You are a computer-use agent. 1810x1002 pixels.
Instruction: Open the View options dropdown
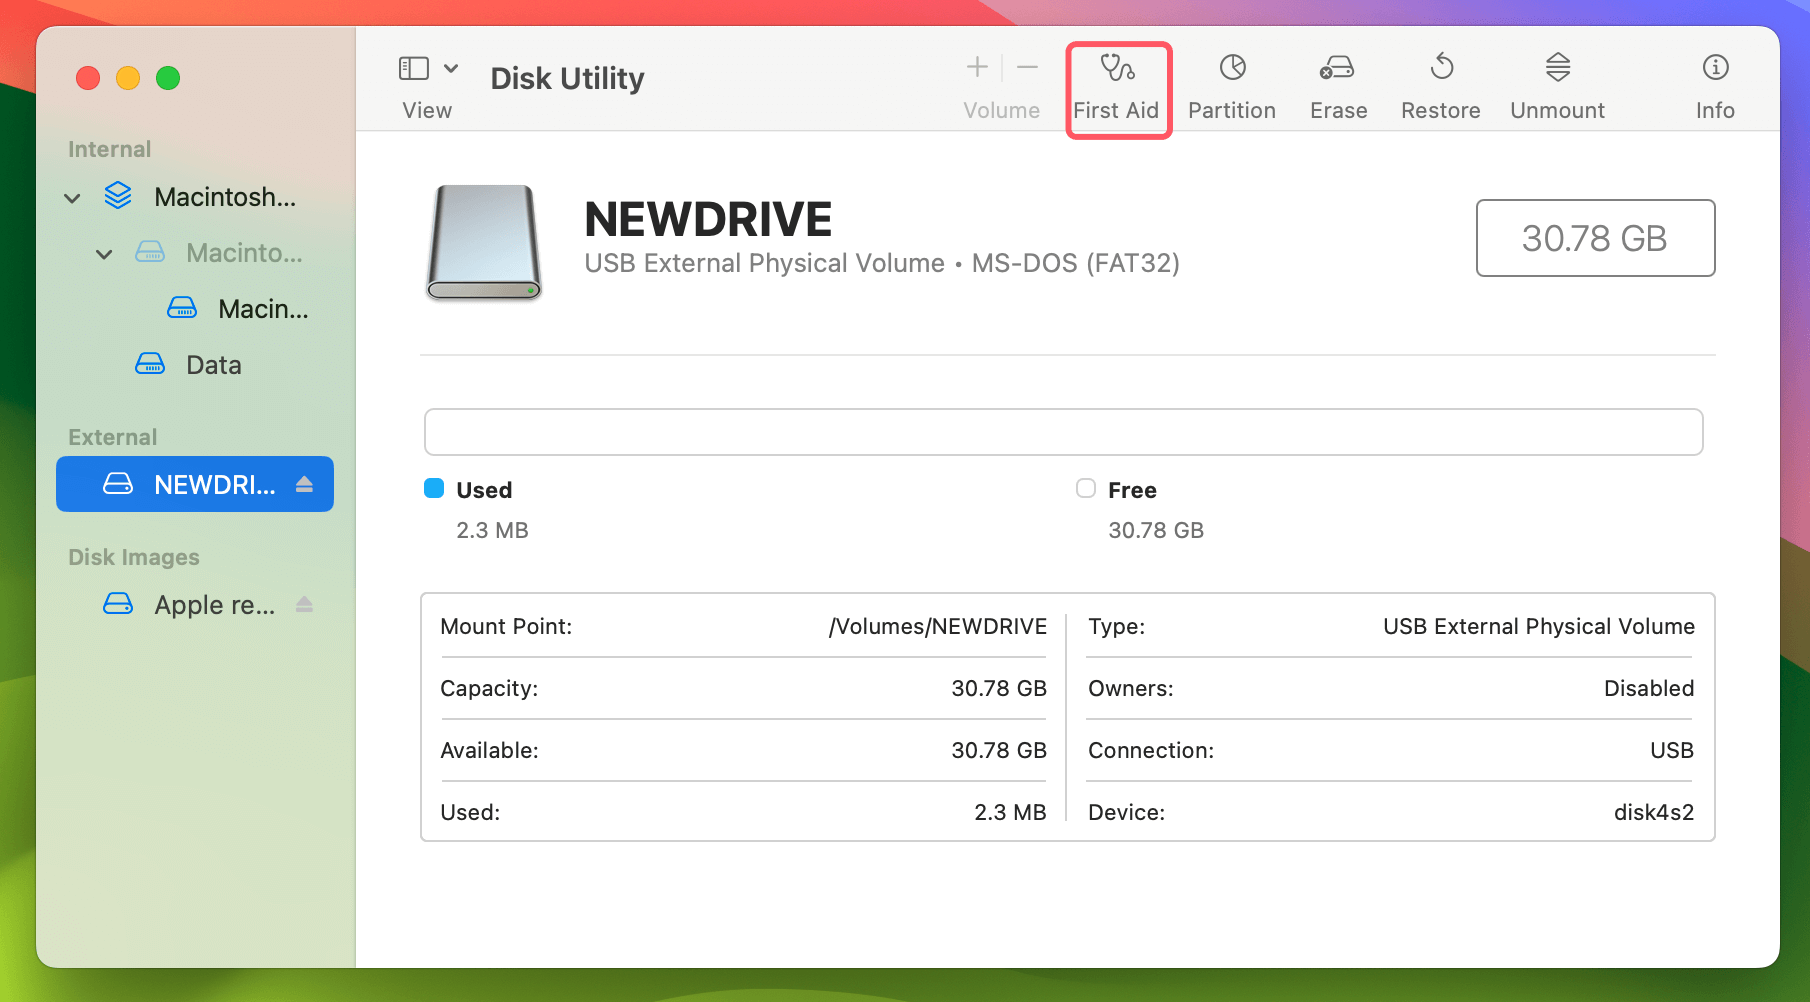(x=452, y=68)
